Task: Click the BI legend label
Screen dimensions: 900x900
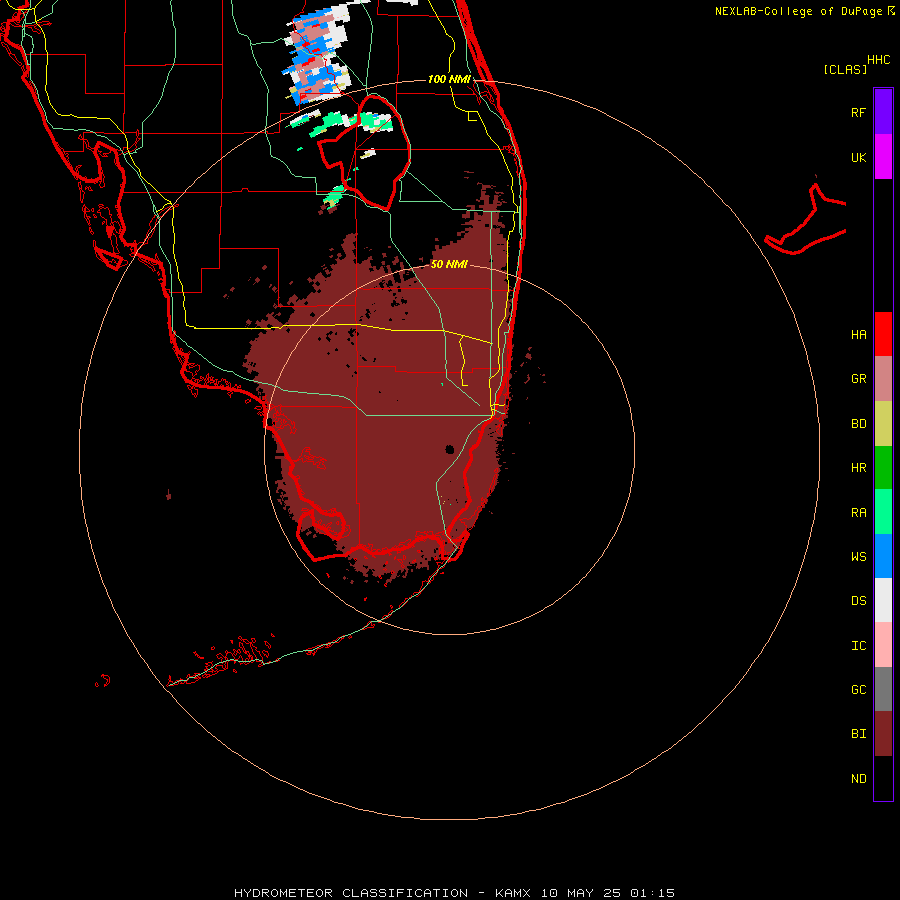Action: [x=858, y=734]
